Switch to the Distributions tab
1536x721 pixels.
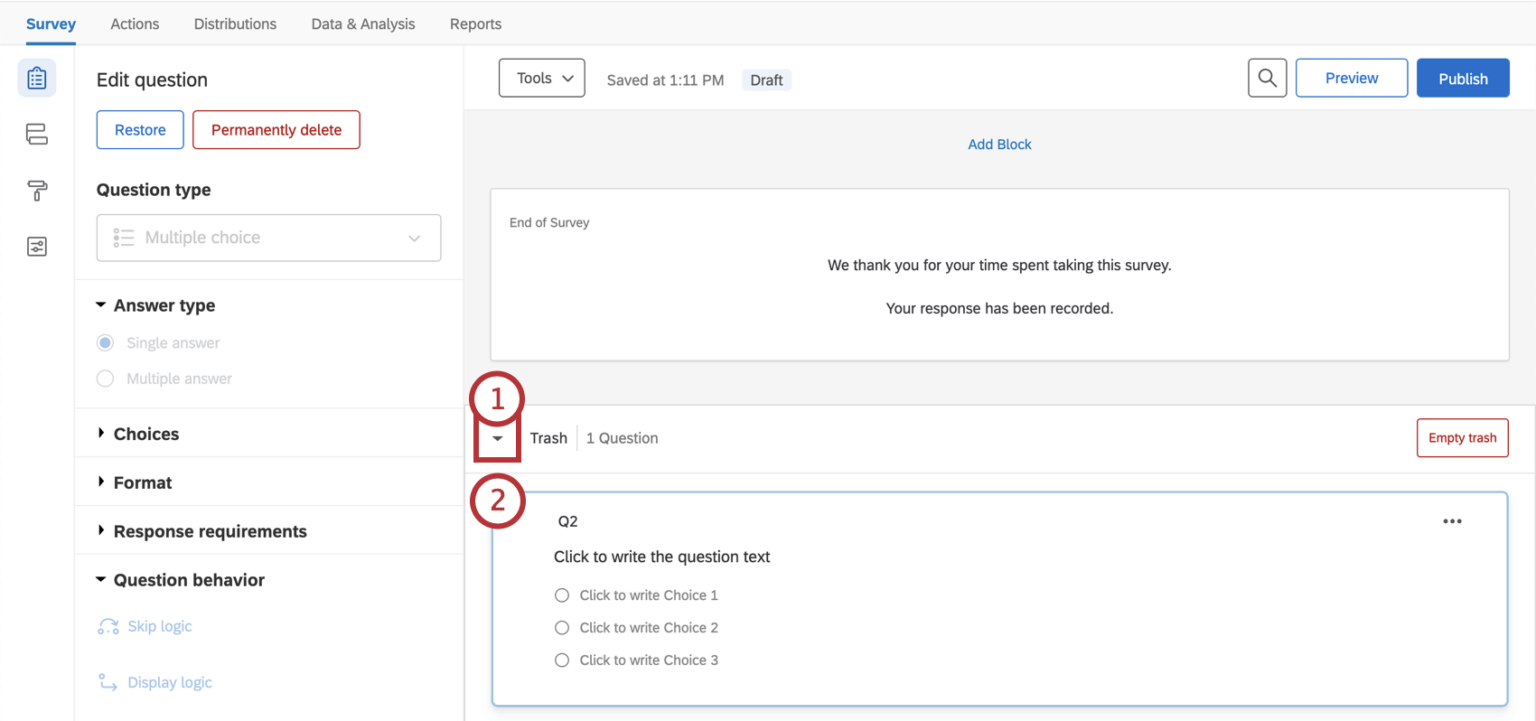point(234,23)
